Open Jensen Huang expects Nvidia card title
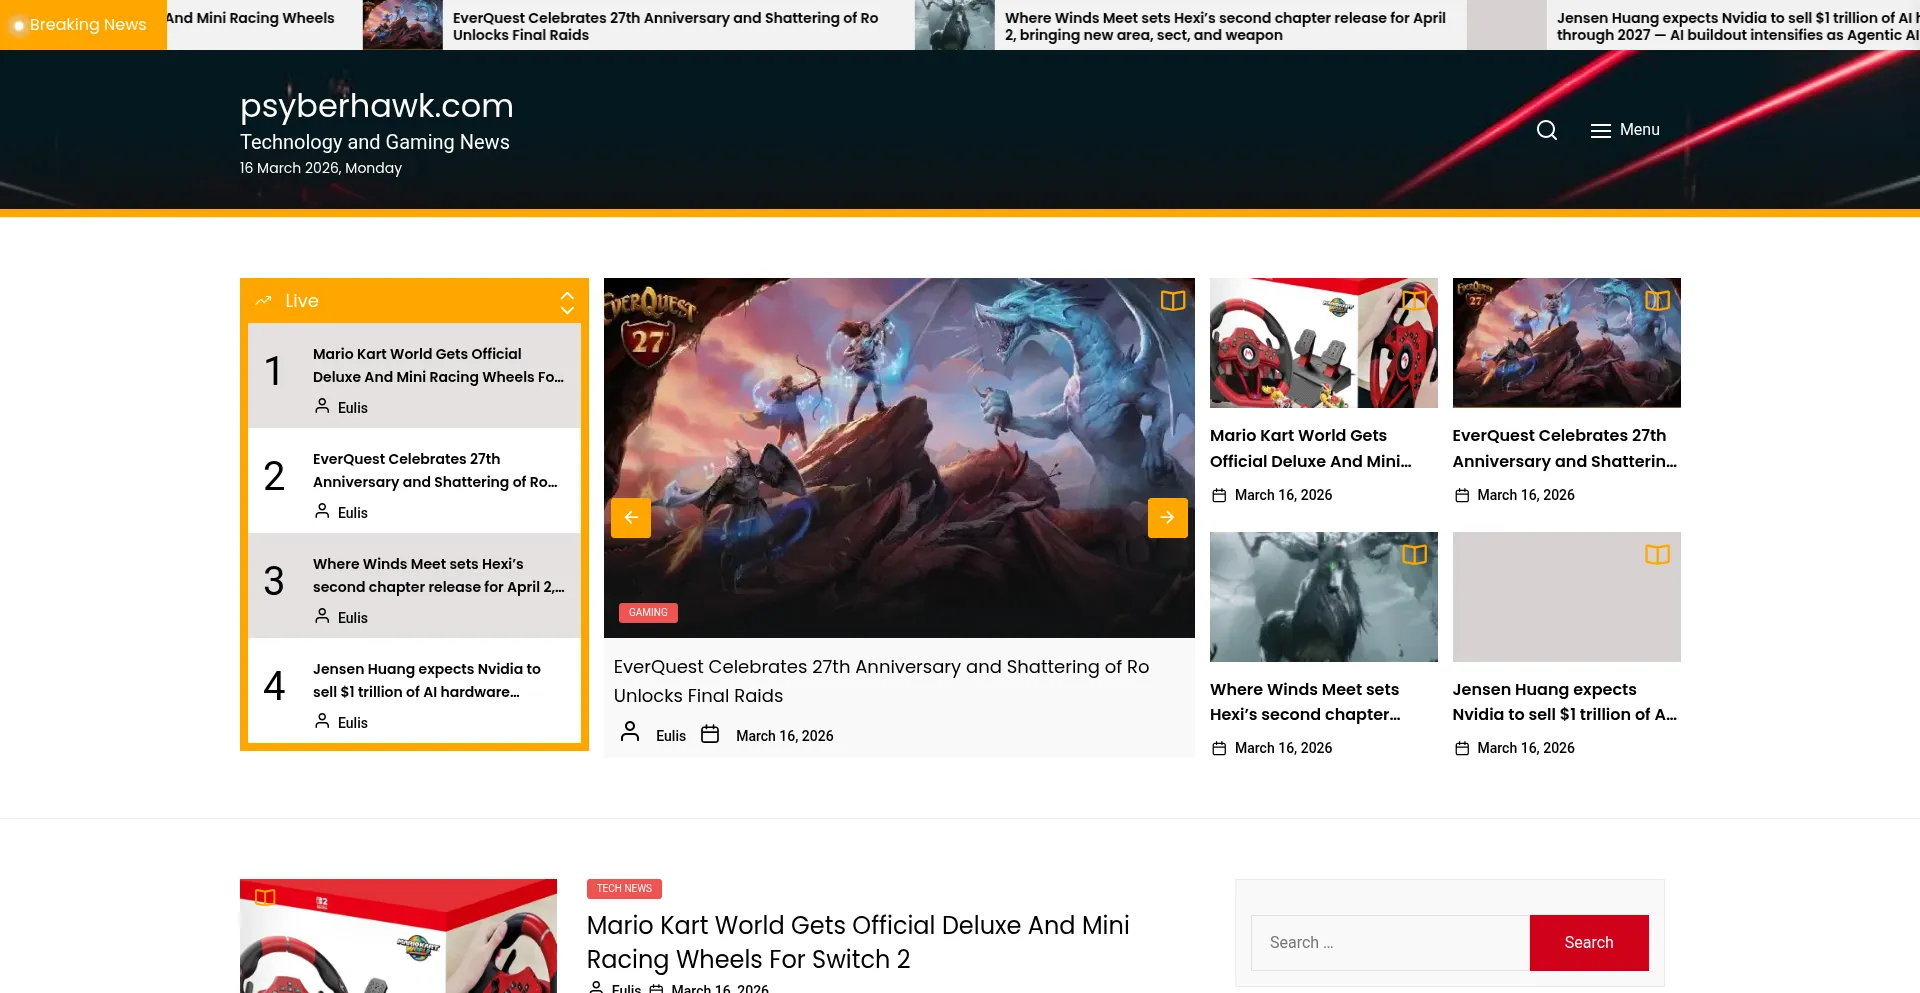The height and width of the screenshot is (993, 1920). tap(1564, 702)
